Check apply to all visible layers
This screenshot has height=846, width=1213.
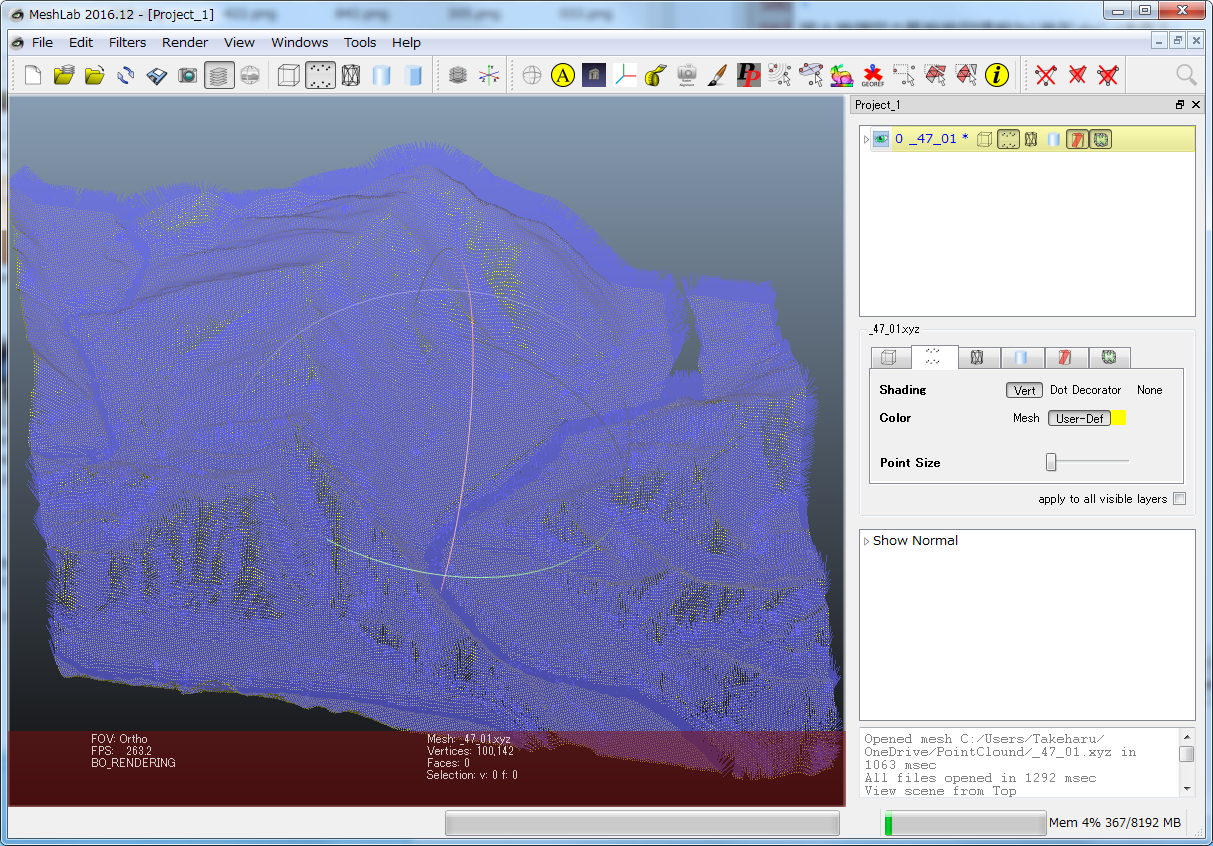[x=1180, y=499]
